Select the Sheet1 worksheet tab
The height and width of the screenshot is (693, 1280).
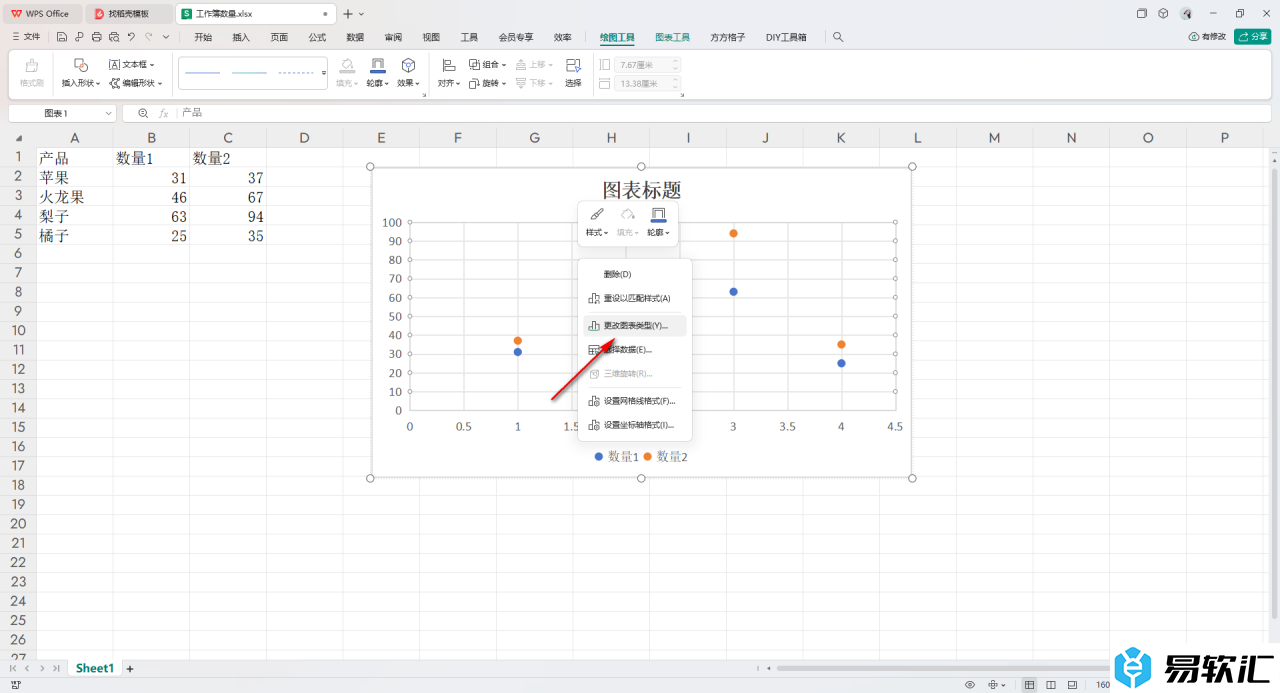[x=95, y=668]
